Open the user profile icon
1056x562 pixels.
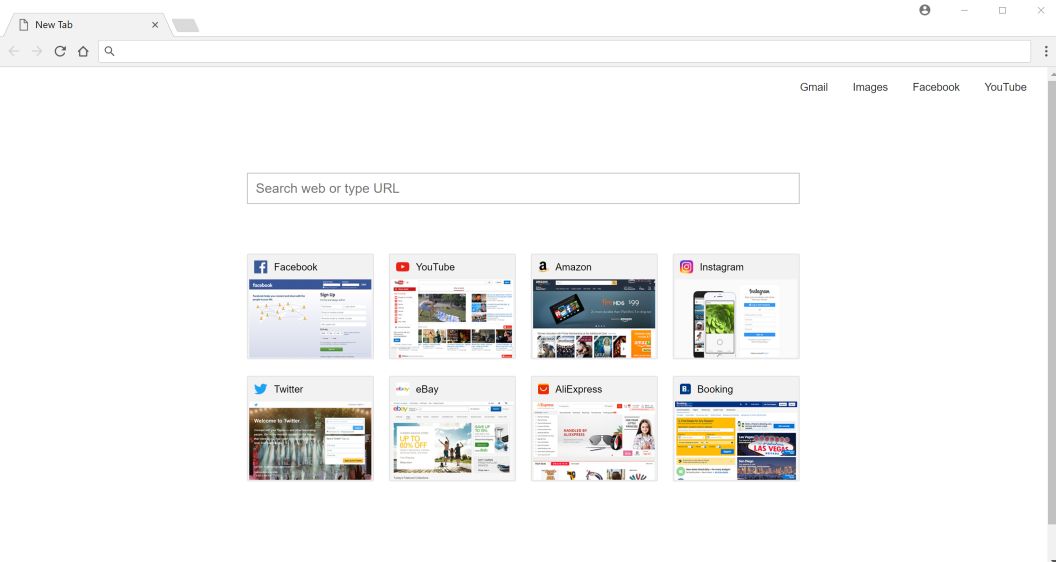point(925,10)
